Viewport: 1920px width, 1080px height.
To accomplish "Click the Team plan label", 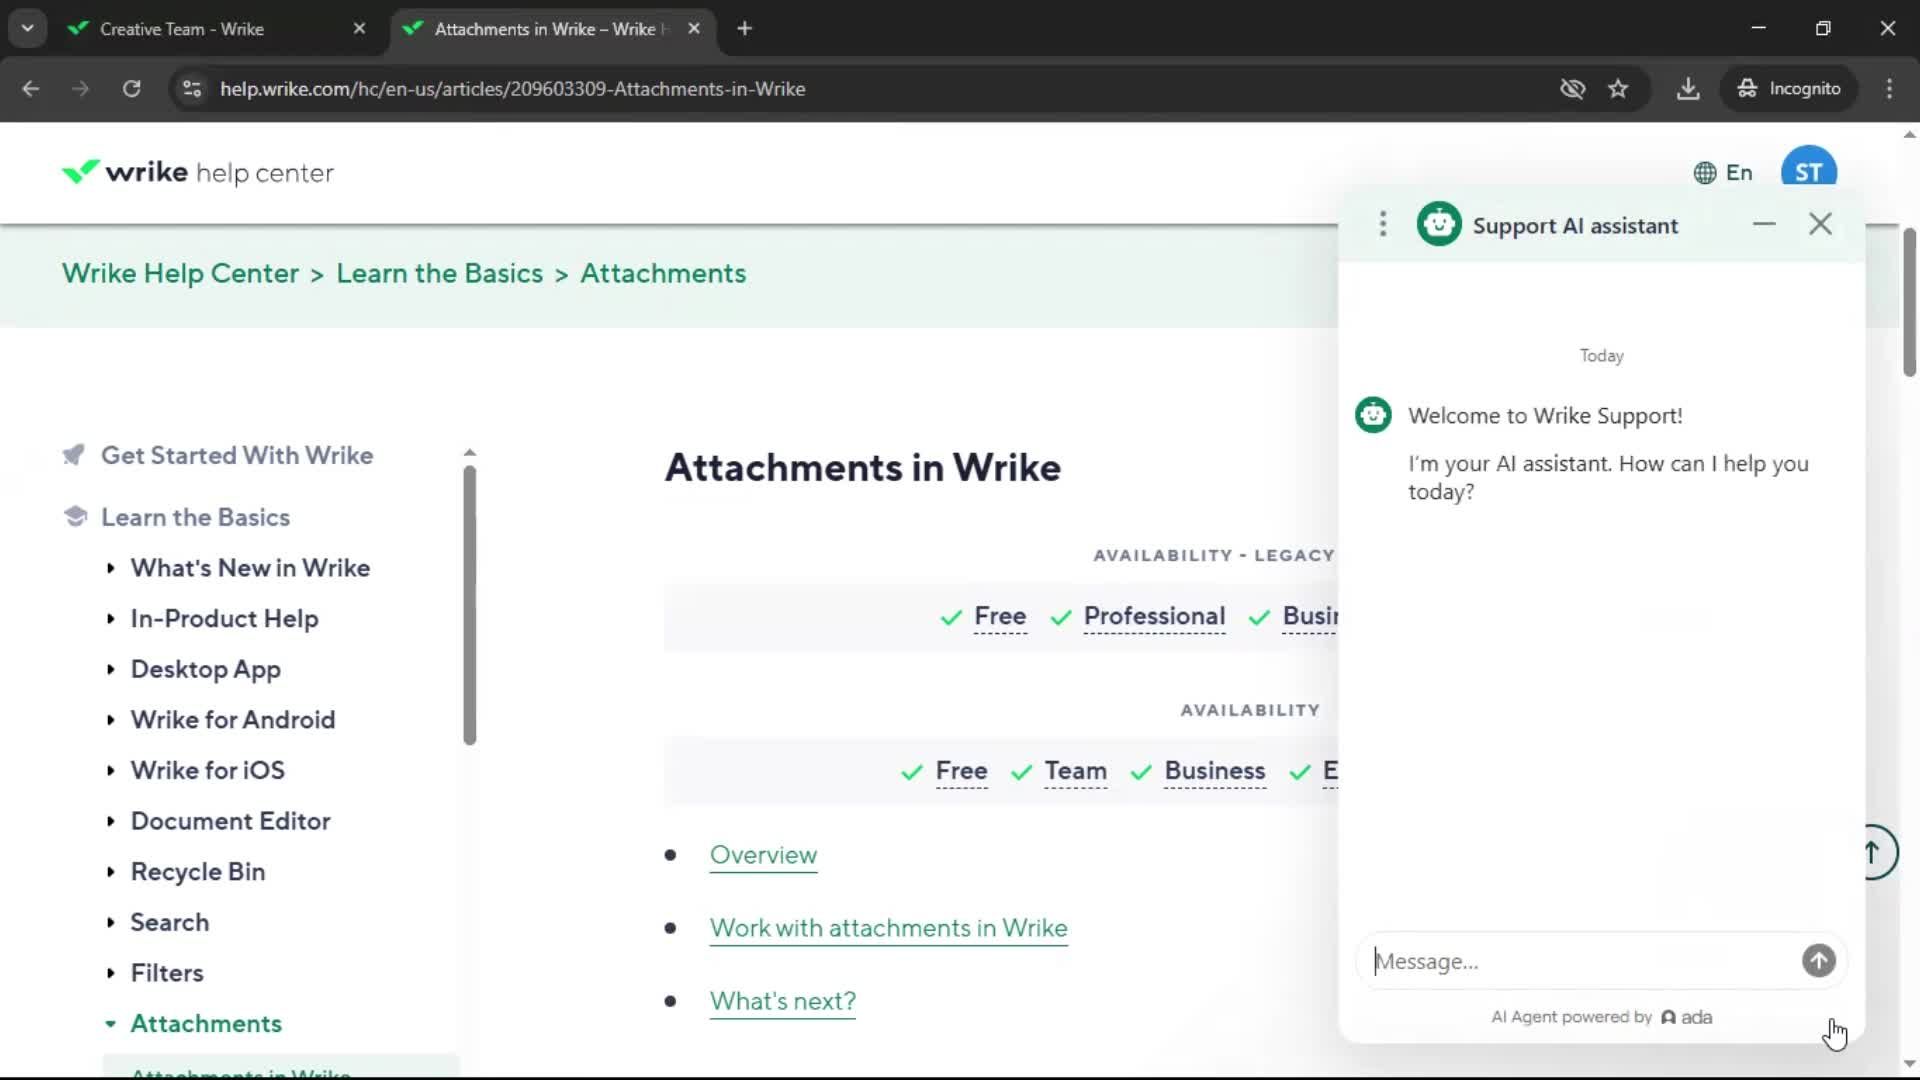I will click(1075, 772).
